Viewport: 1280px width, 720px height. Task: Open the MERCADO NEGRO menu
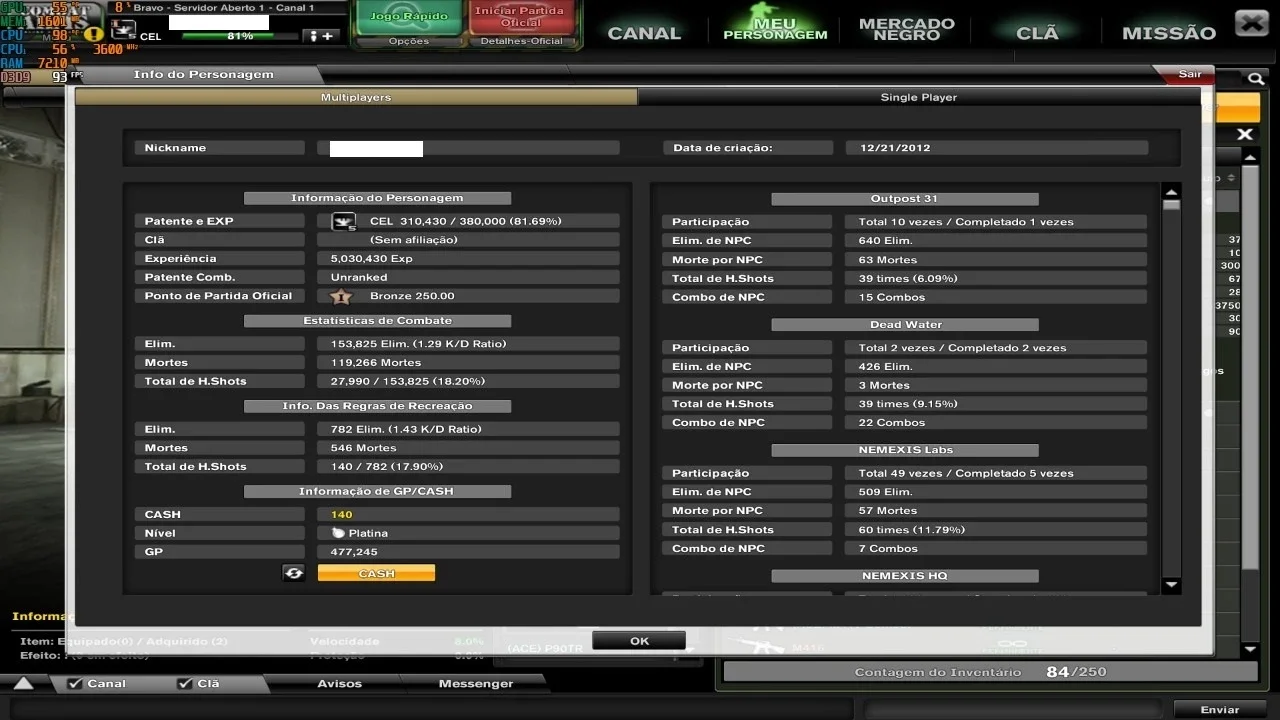(906, 29)
